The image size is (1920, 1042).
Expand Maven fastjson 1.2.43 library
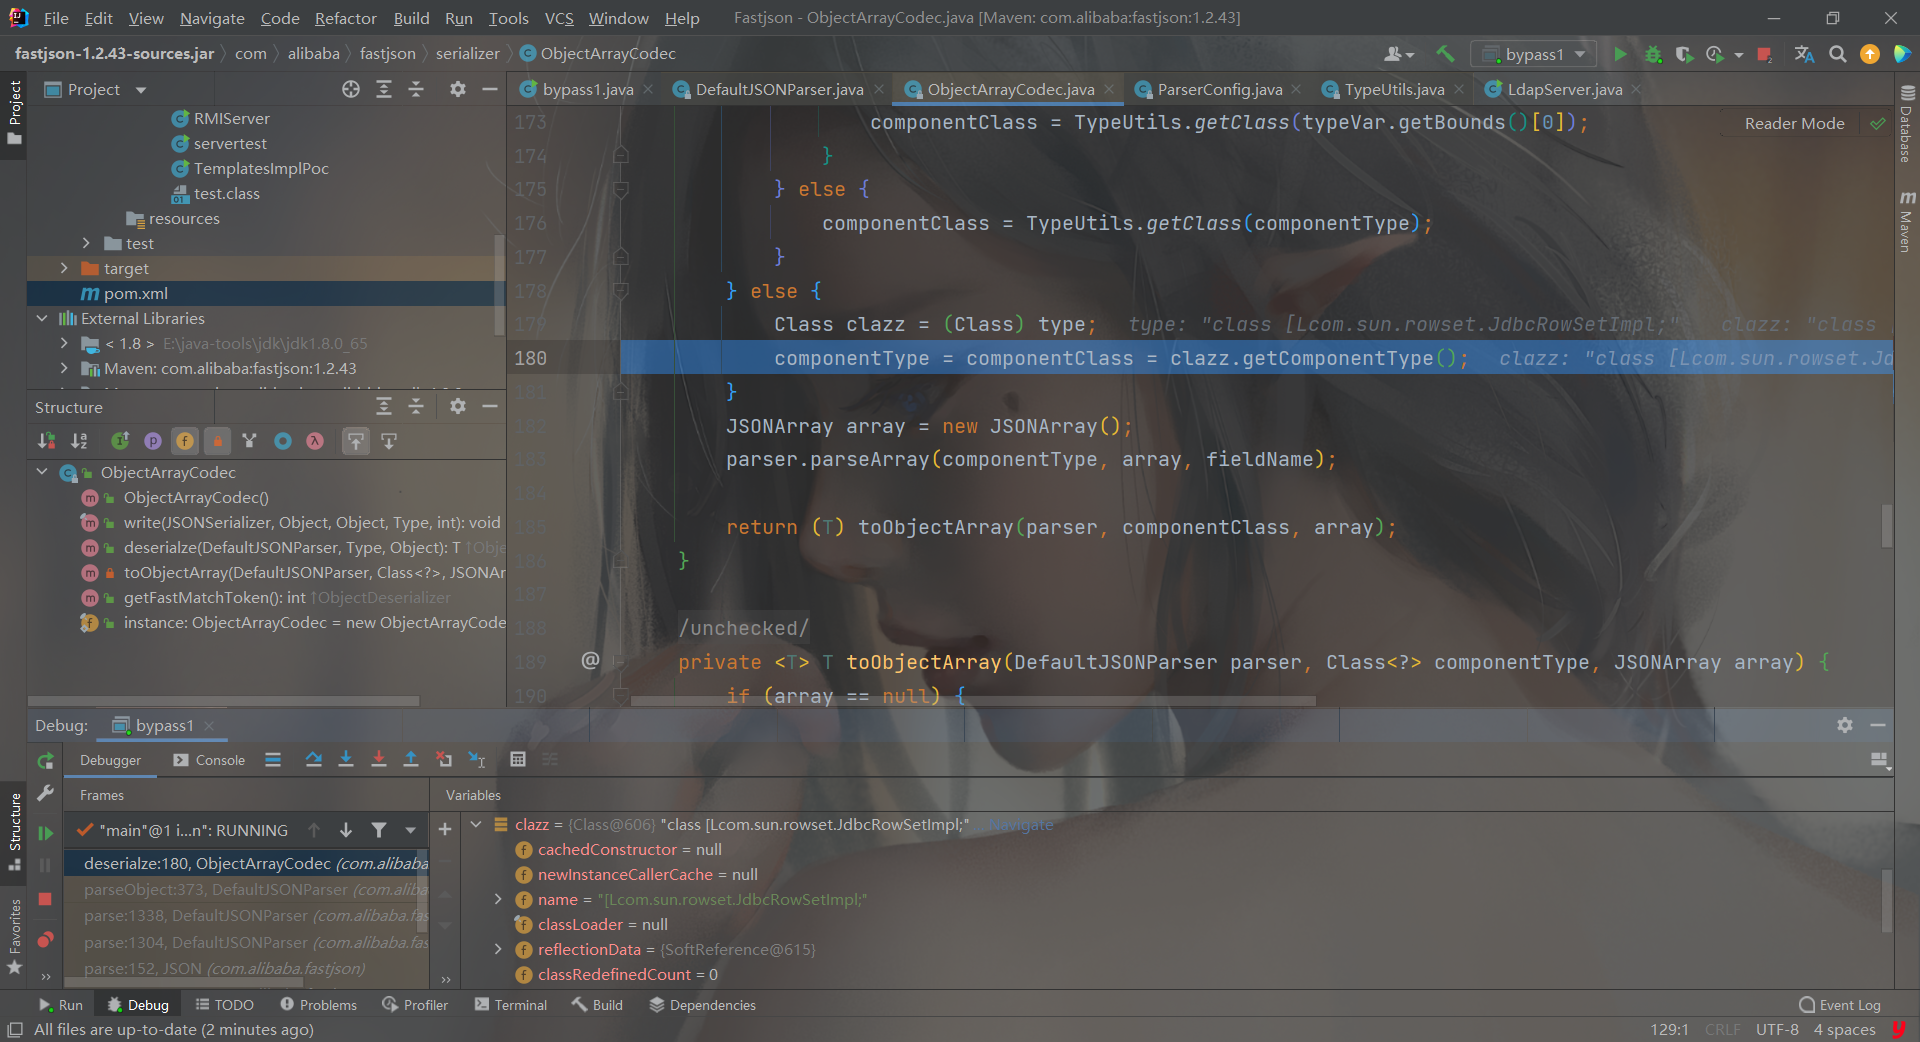(x=64, y=368)
